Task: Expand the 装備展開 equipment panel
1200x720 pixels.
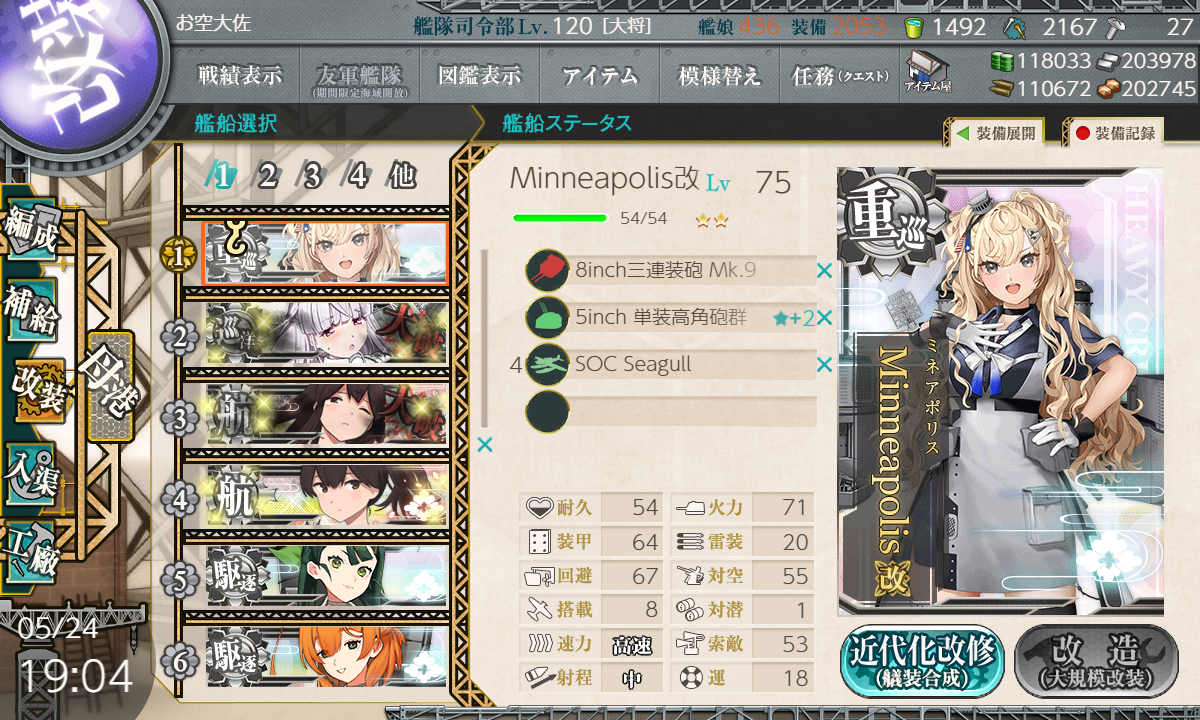Action: pyautogui.click(x=993, y=132)
